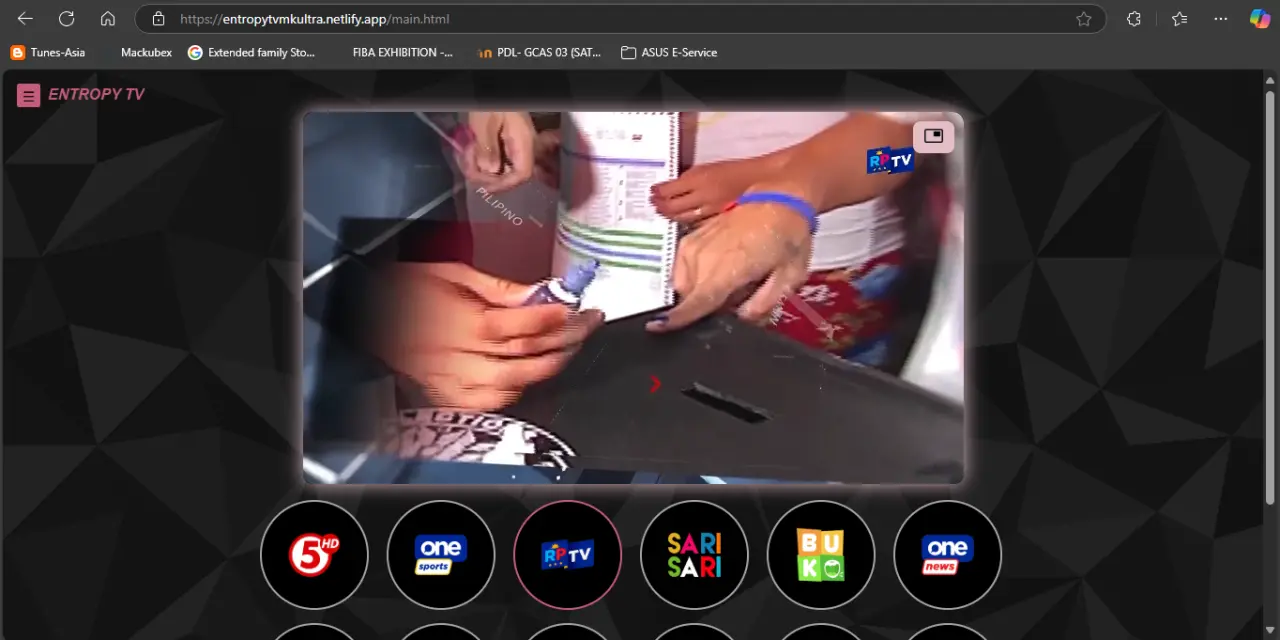Open browser extensions menu

pos(1134,19)
